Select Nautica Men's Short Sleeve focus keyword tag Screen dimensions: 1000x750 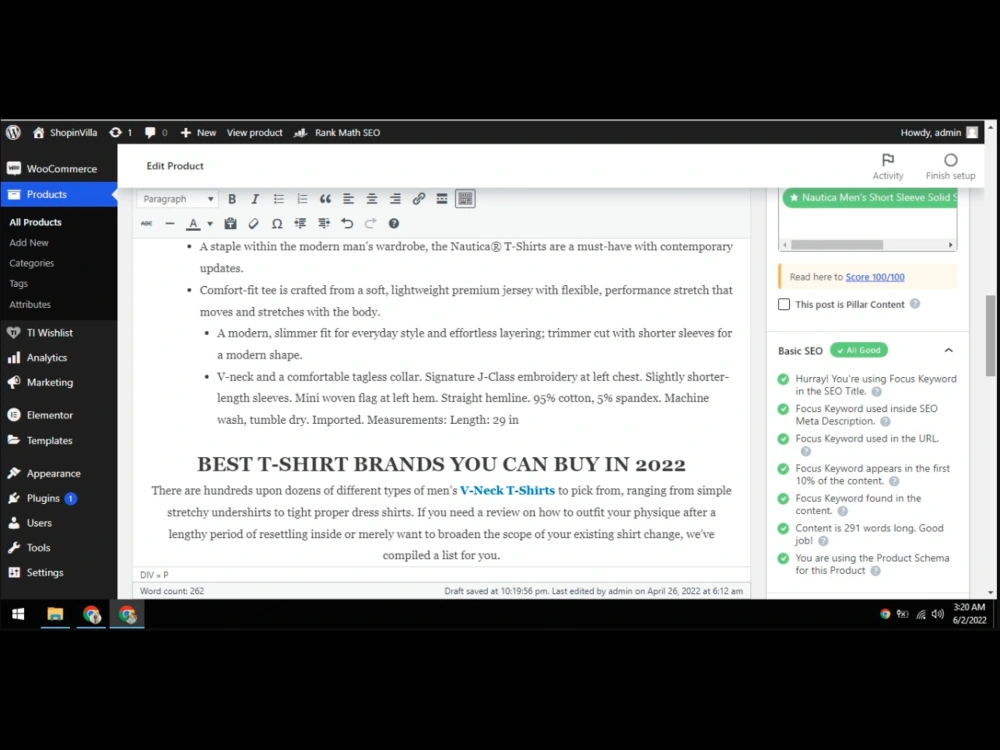[x=870, y=198]
